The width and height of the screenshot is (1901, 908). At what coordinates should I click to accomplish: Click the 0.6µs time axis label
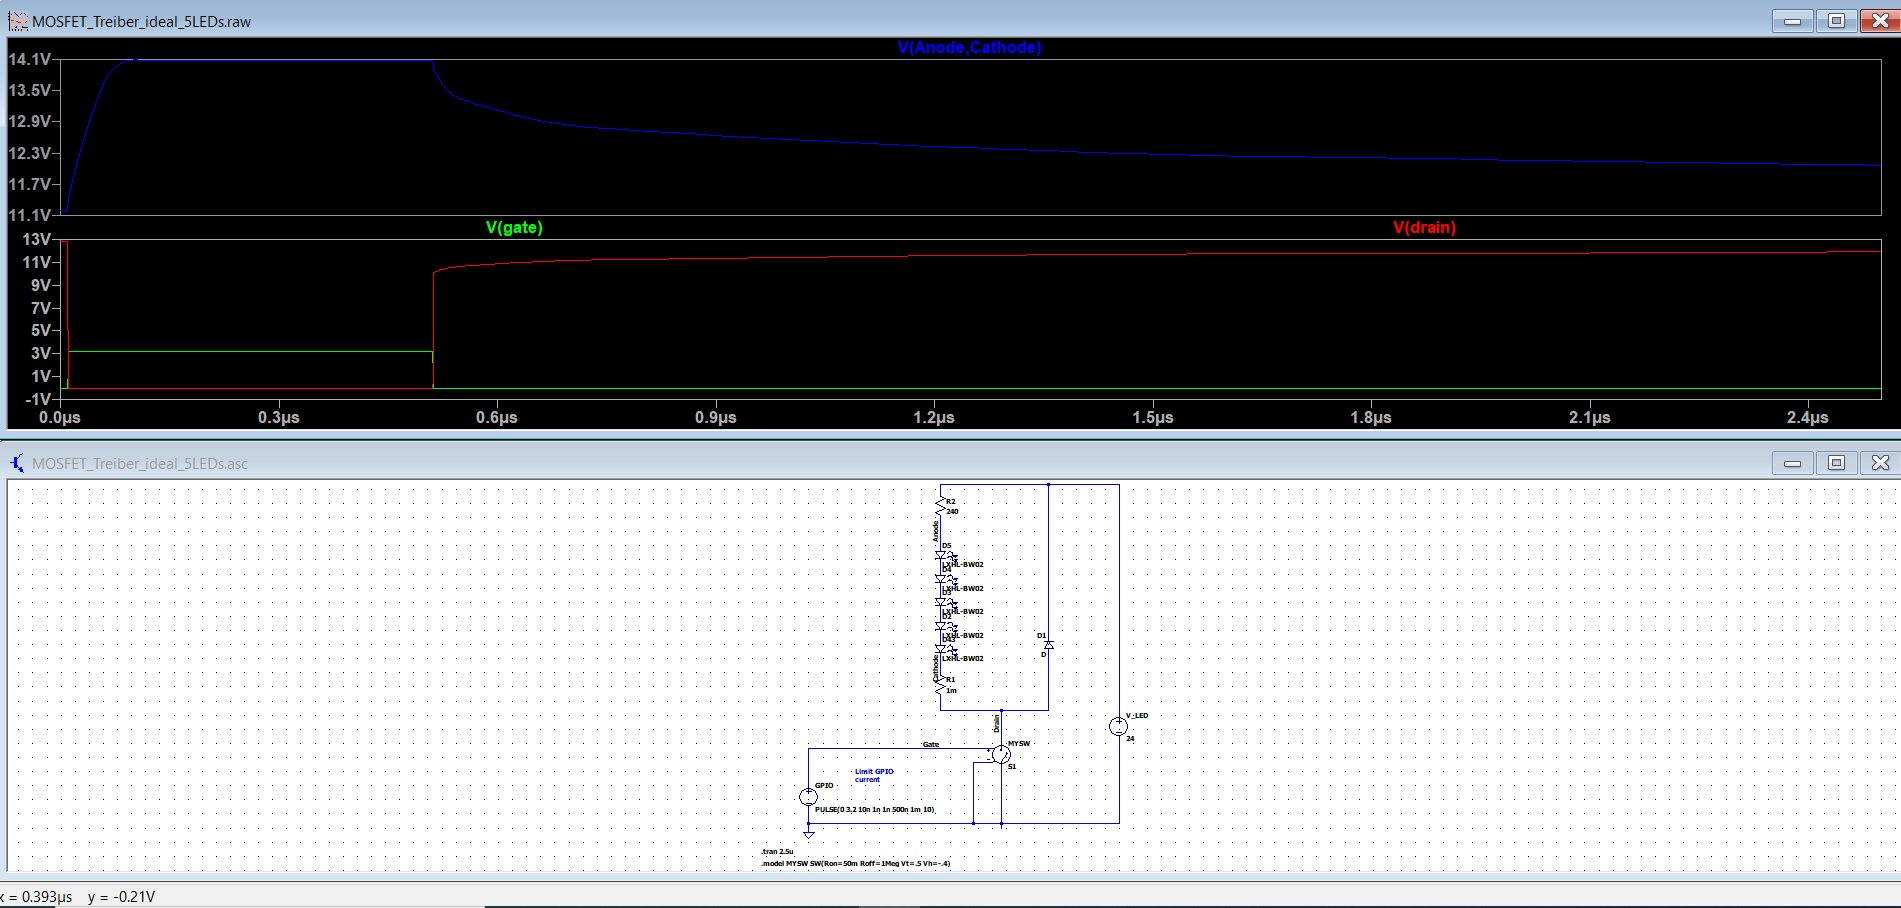point(496,417)
